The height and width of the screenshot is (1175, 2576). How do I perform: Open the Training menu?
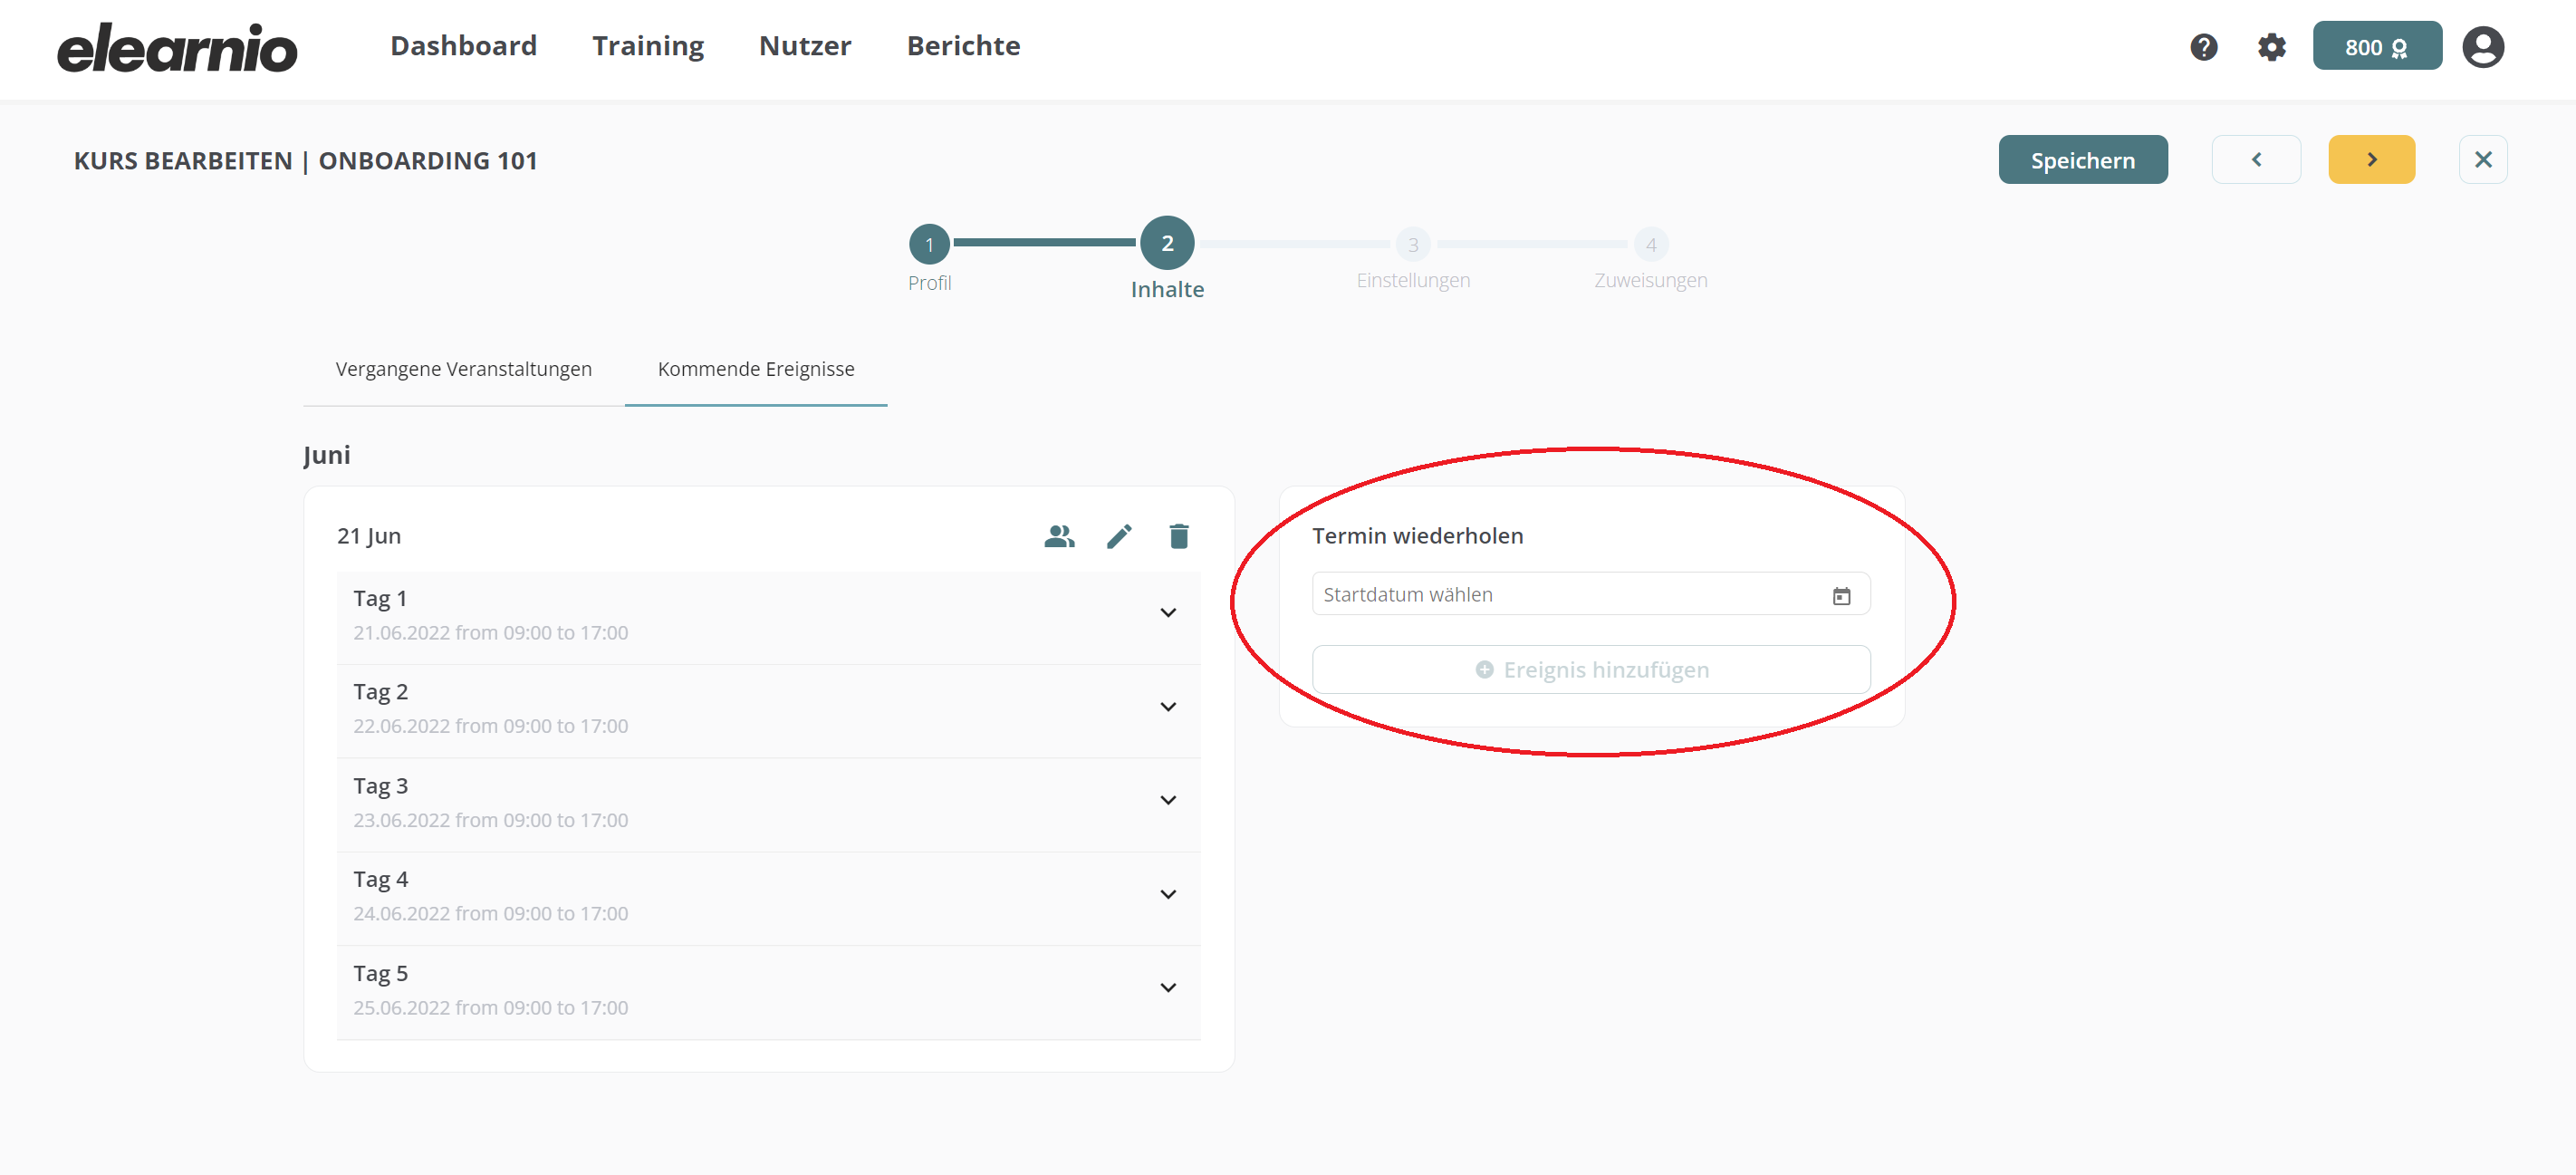coord(648,46)
